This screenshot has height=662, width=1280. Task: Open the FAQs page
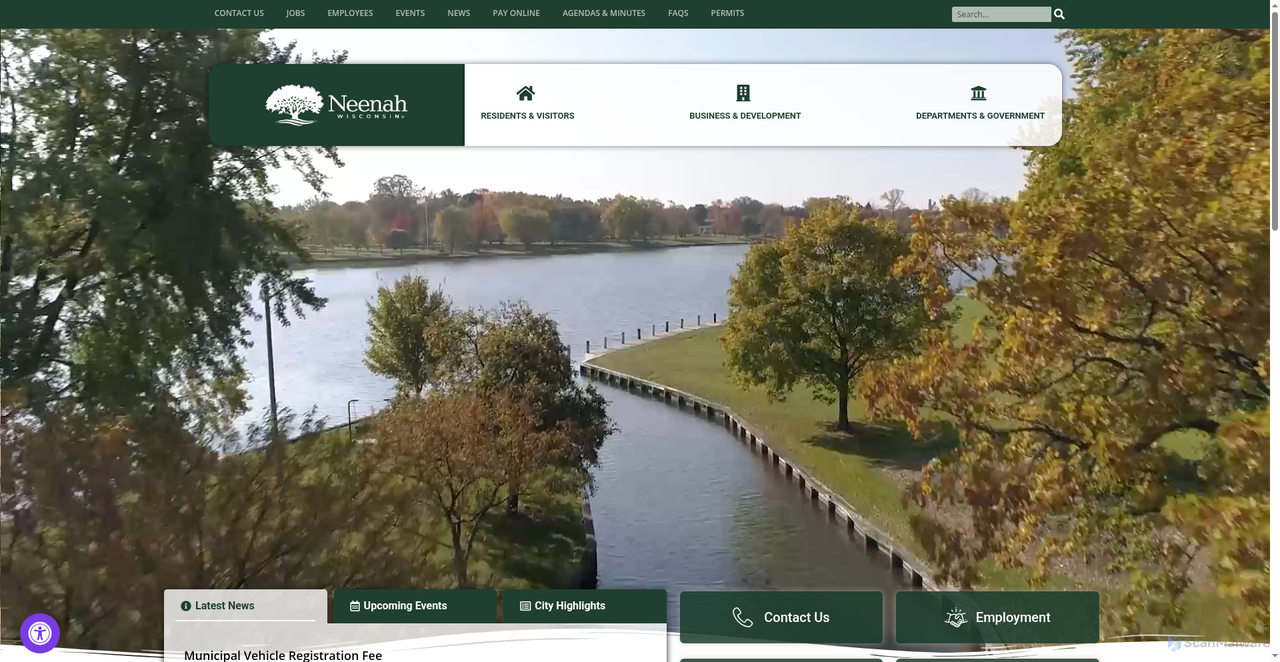pos(678,13)
